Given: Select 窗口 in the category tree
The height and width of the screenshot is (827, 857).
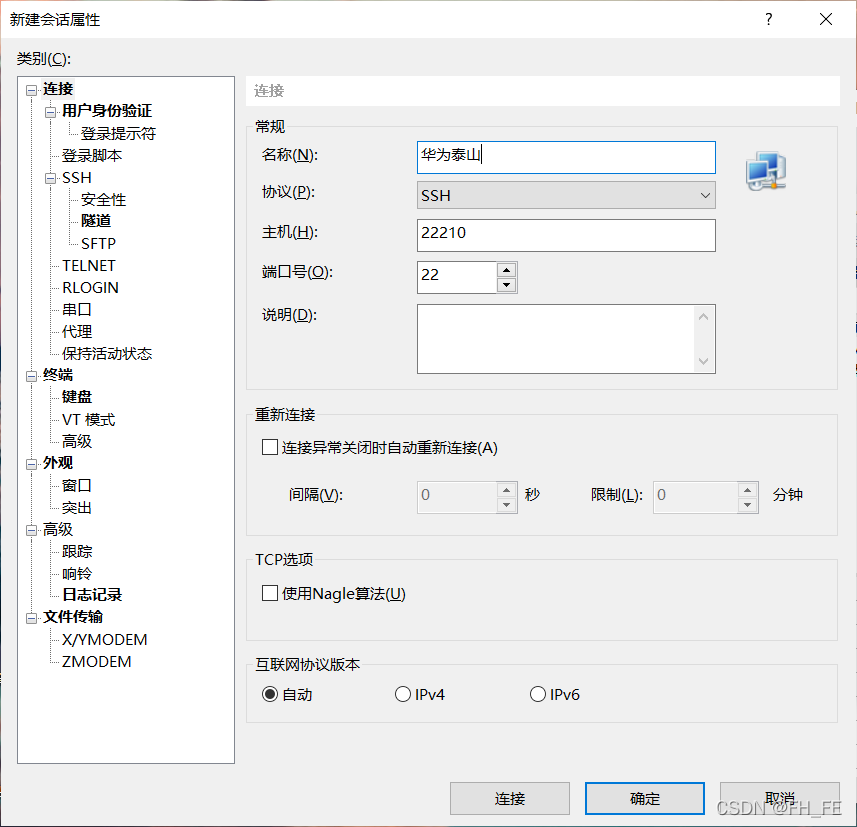Looking at the screenshot, I should pyautogui.click(x=77, y=485).
